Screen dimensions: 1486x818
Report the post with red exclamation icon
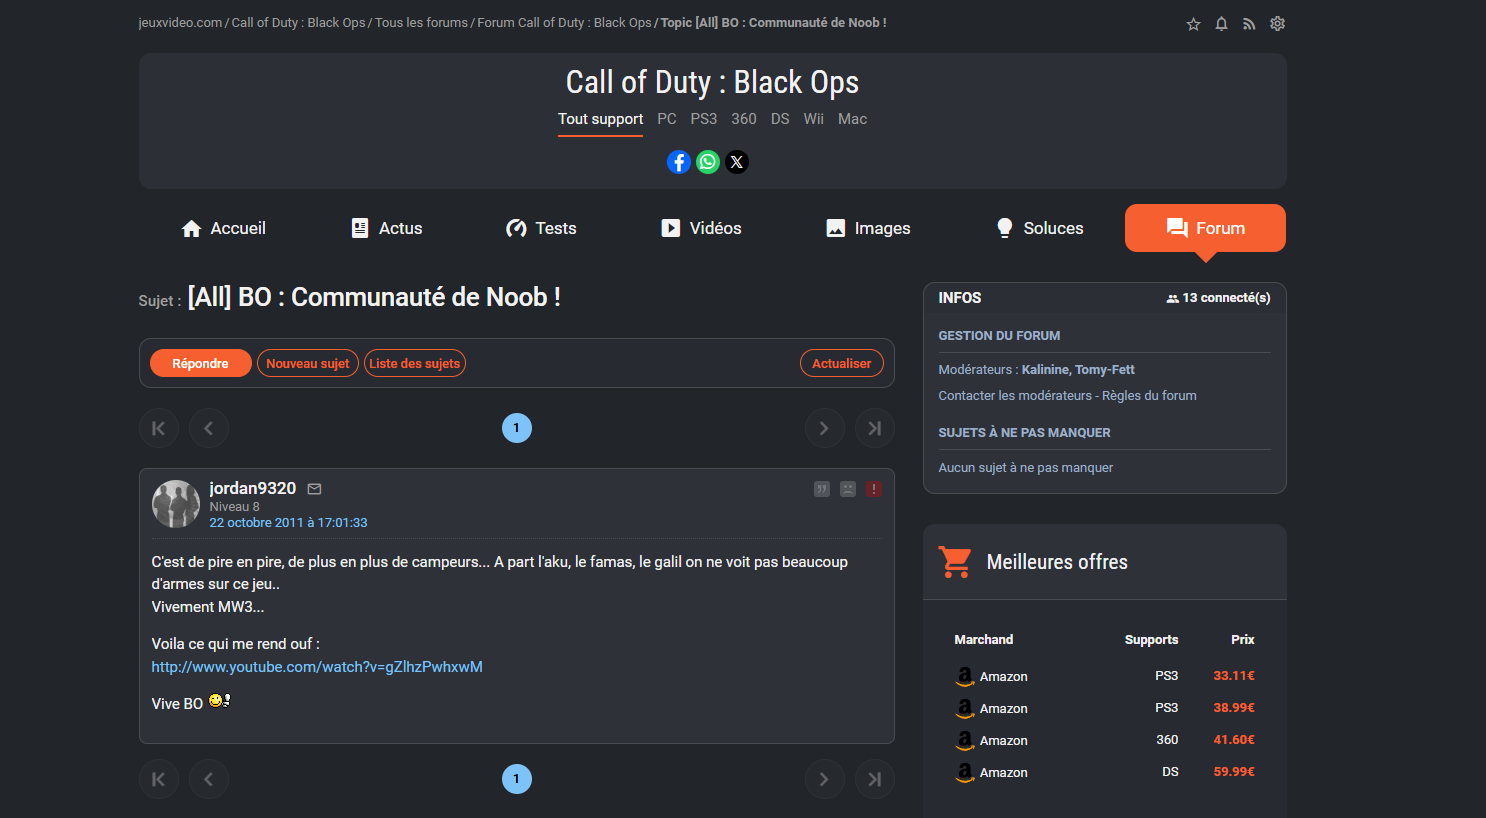click(x=874, y=489)
